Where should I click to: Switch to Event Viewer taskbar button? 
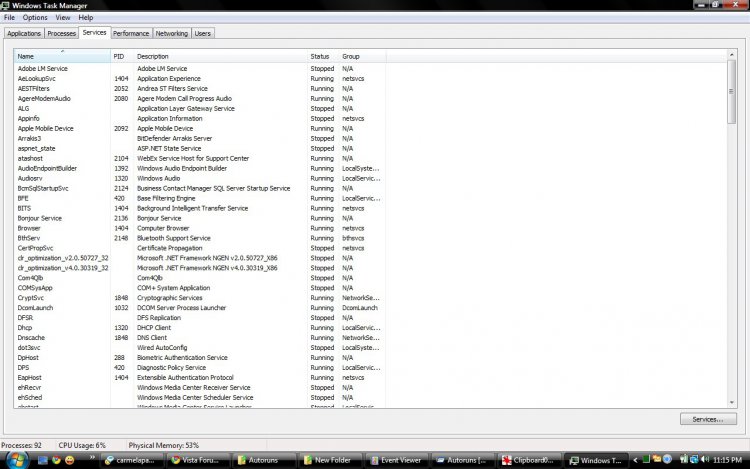point(396,460)
